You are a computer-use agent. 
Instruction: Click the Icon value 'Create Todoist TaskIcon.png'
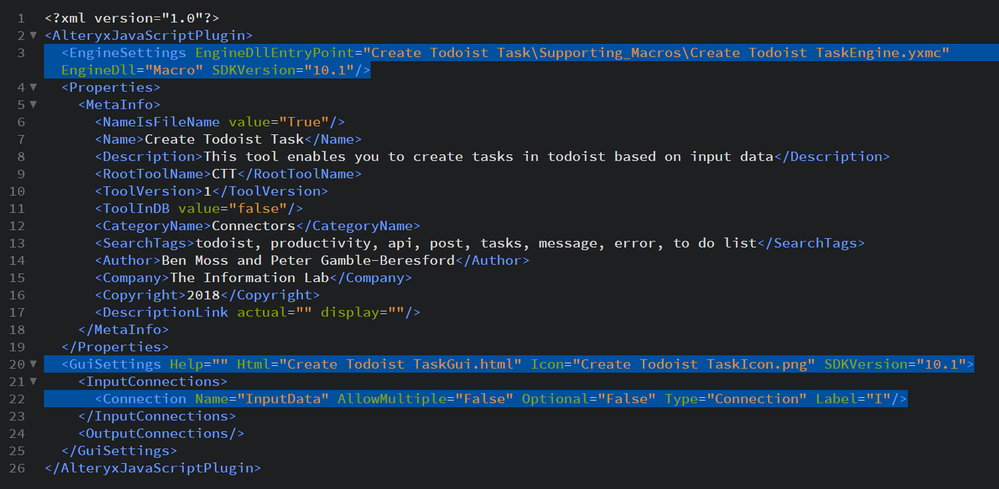click(694, 364)
